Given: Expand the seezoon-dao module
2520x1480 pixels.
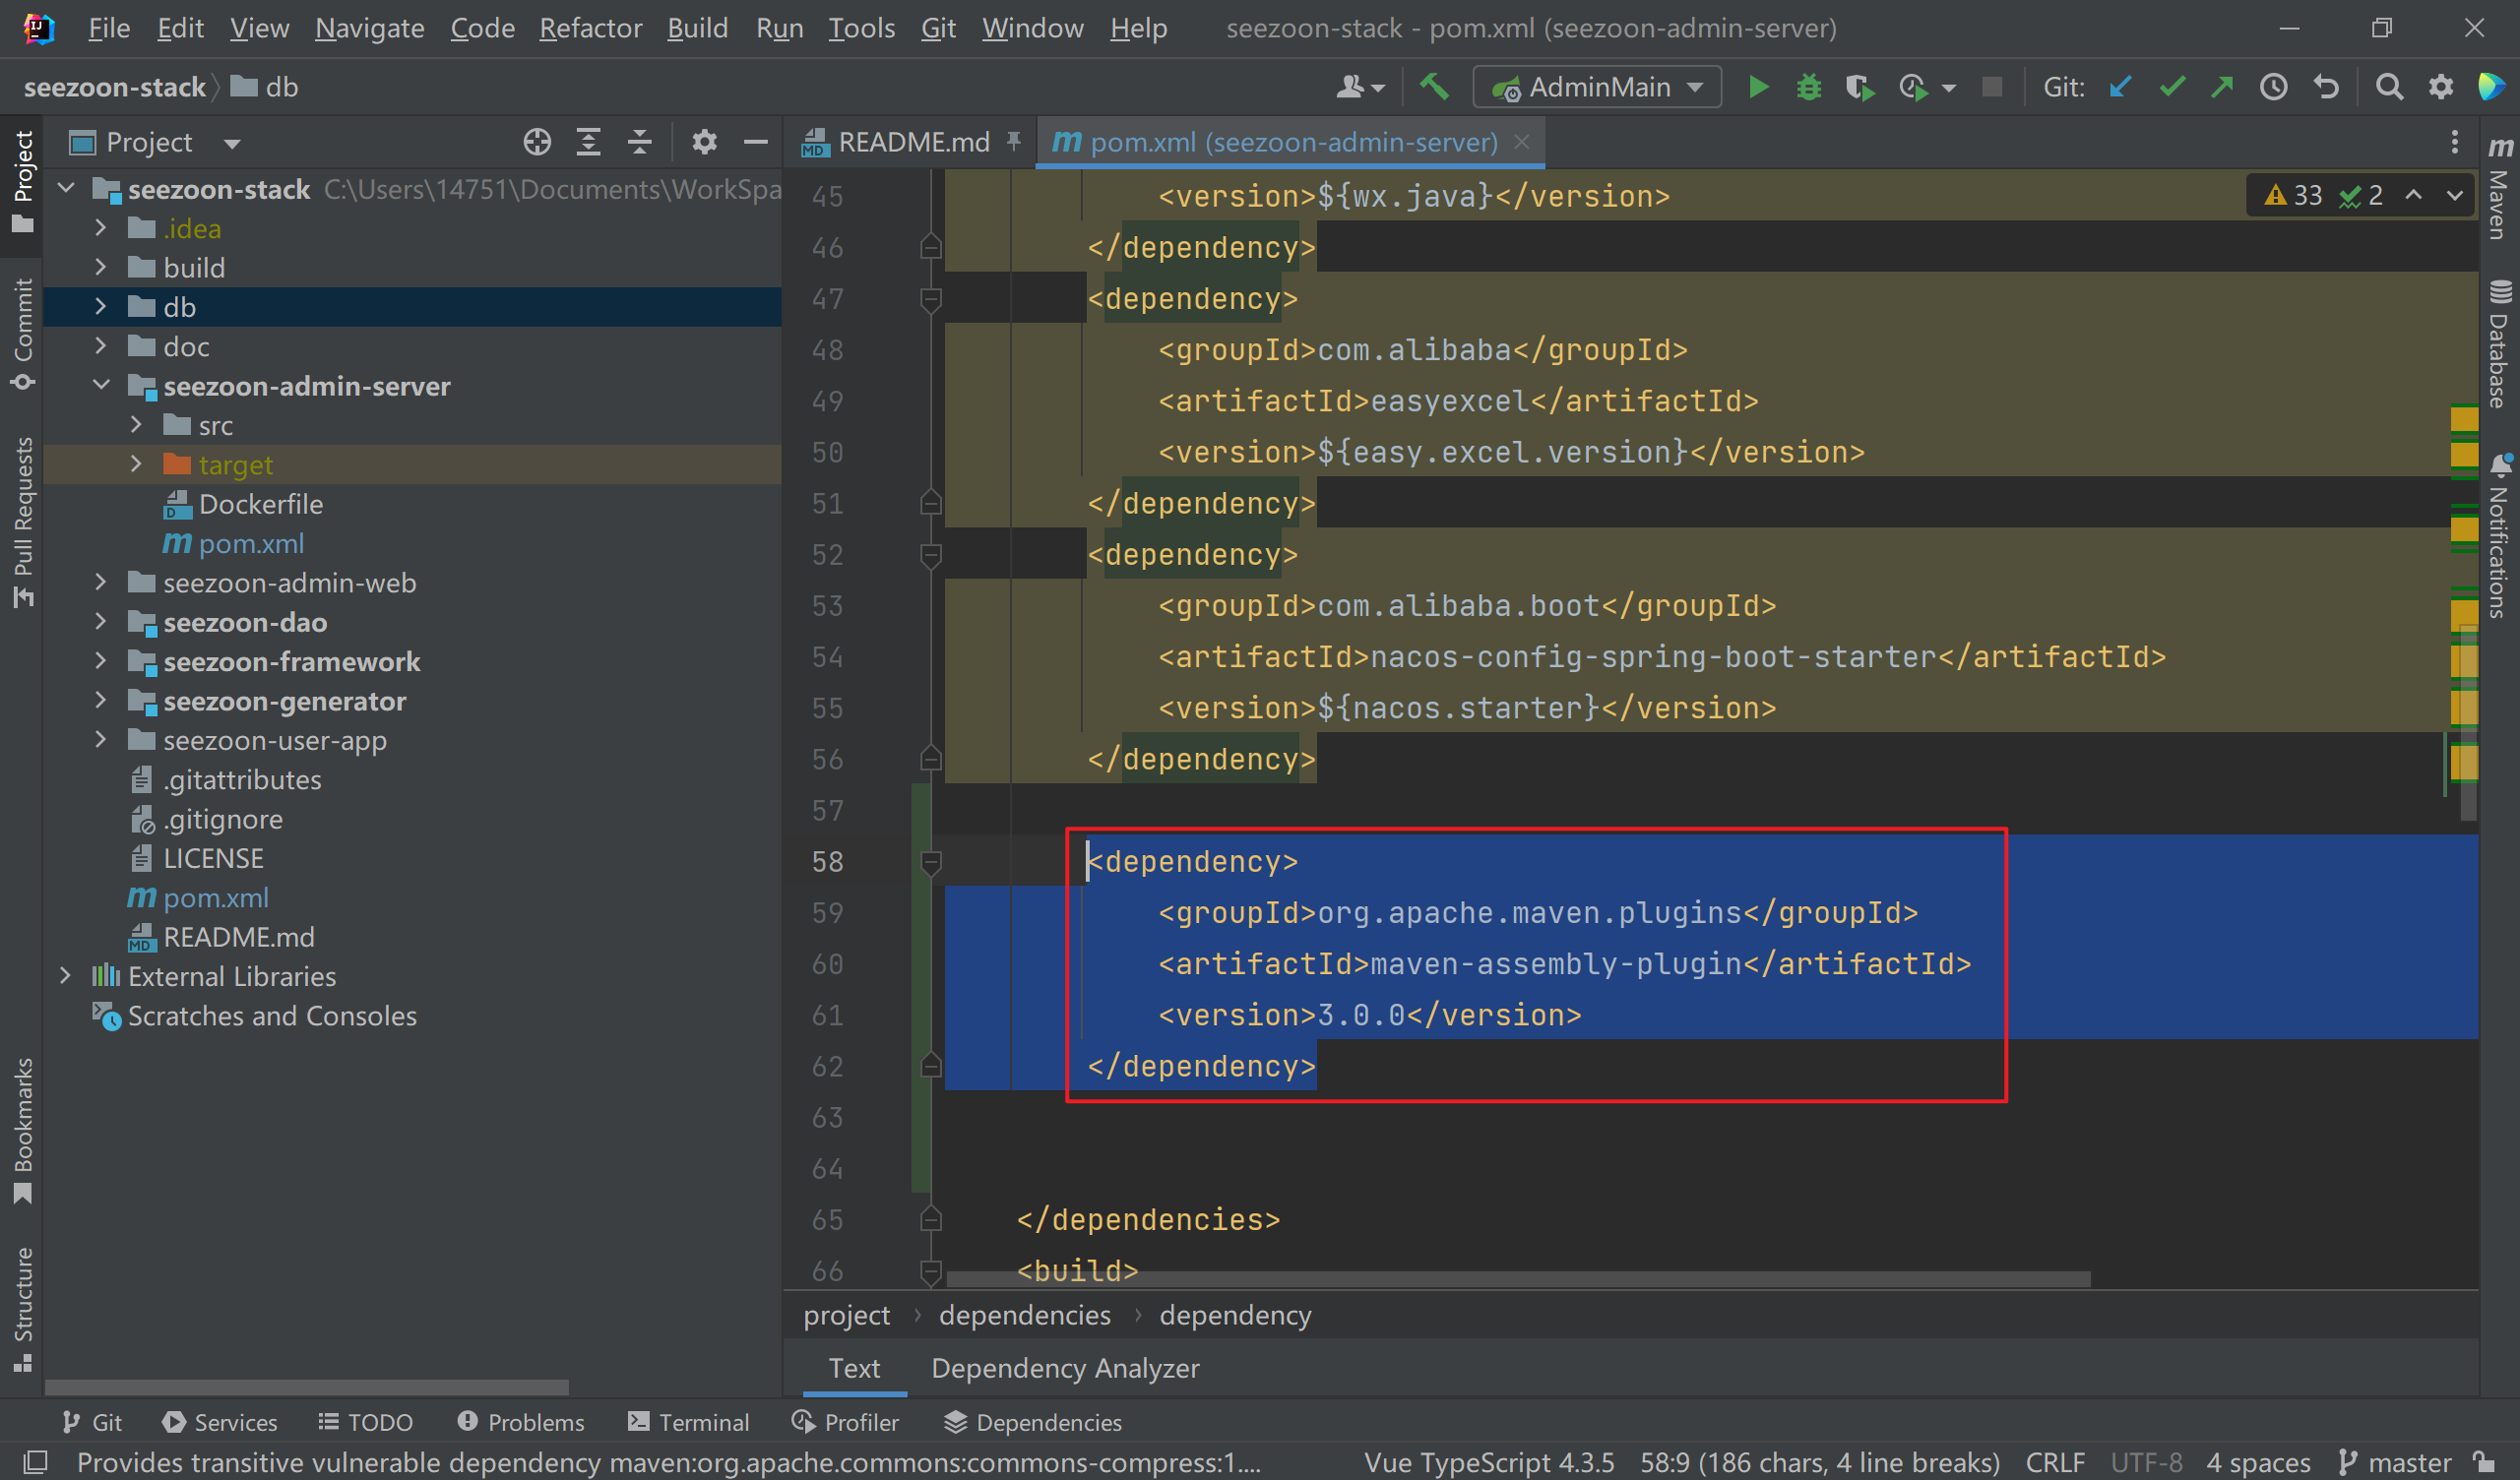Looking at the screenshot, I should (100, 622).
